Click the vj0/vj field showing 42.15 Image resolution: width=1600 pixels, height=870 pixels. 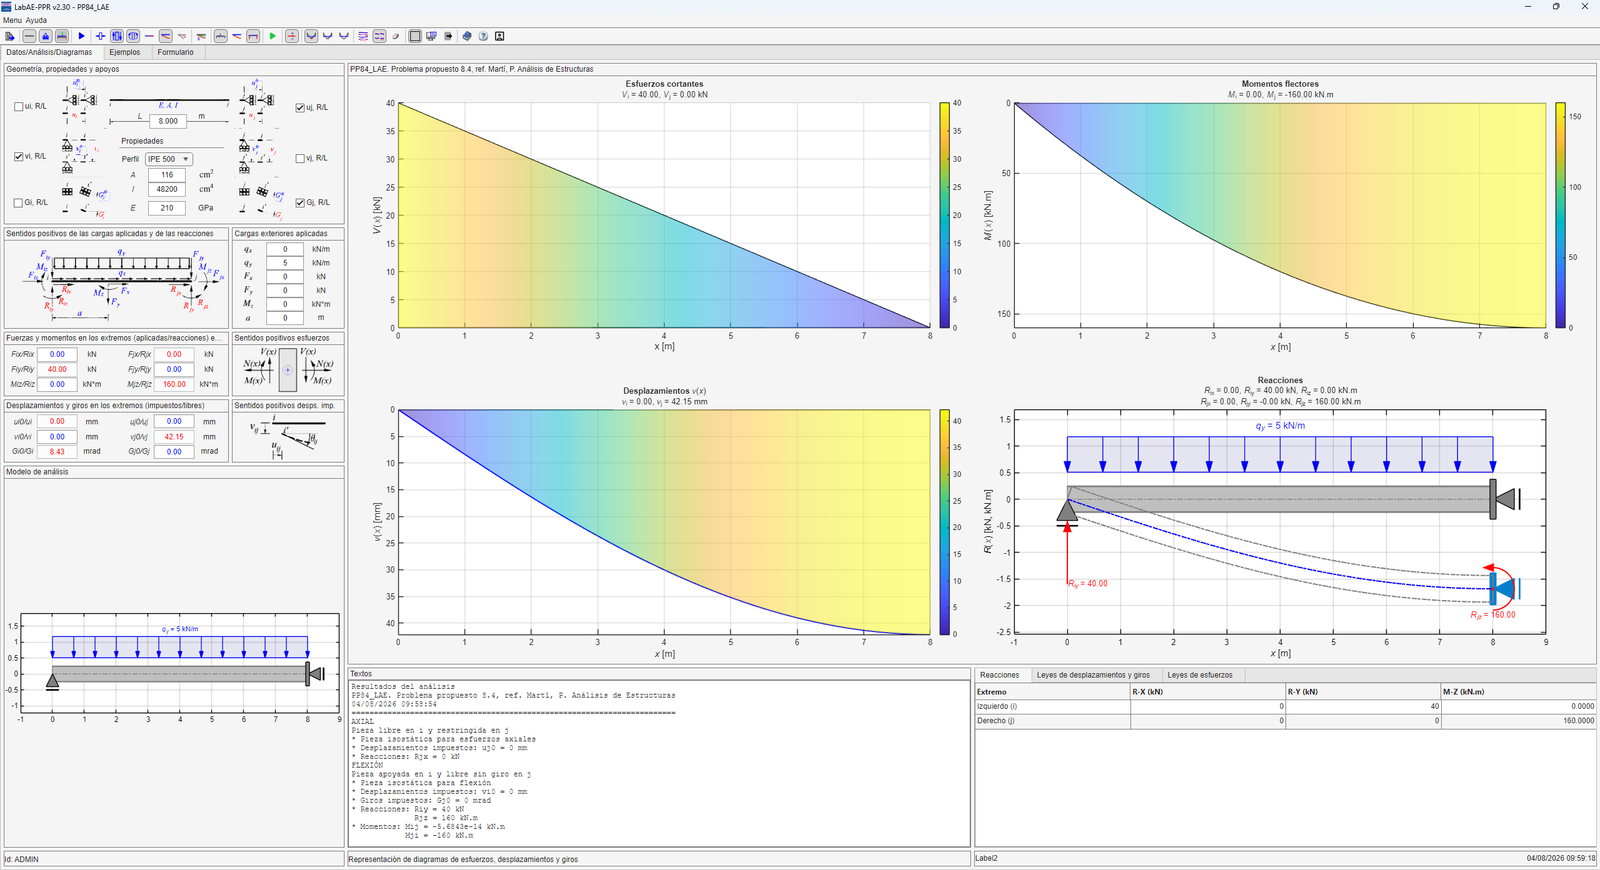tap(174, 437)
